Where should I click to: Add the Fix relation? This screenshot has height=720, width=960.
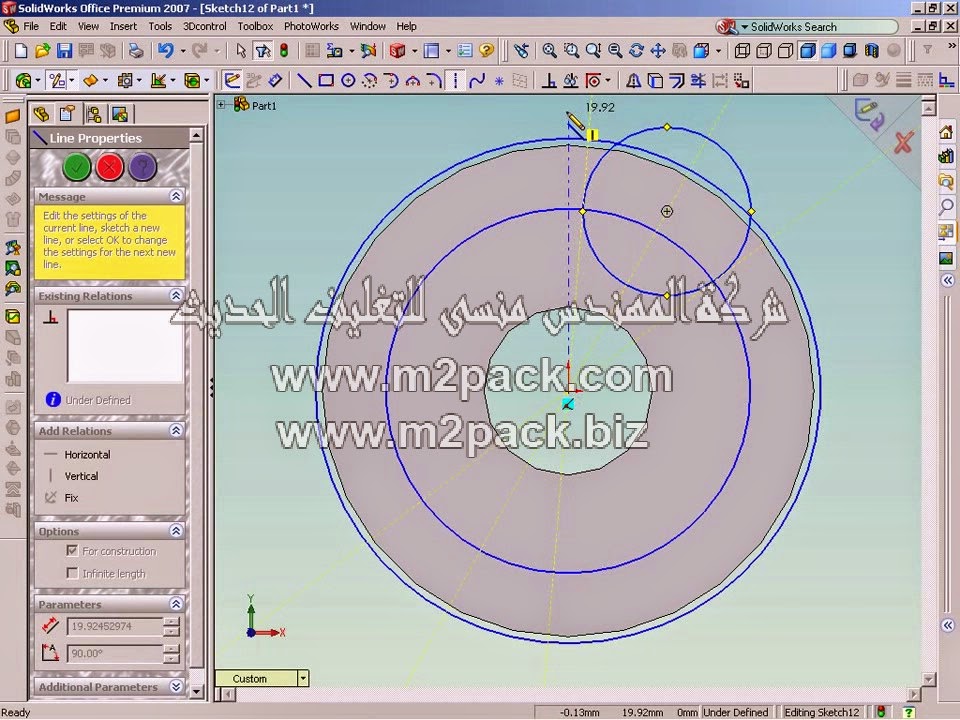click(71, 498)
